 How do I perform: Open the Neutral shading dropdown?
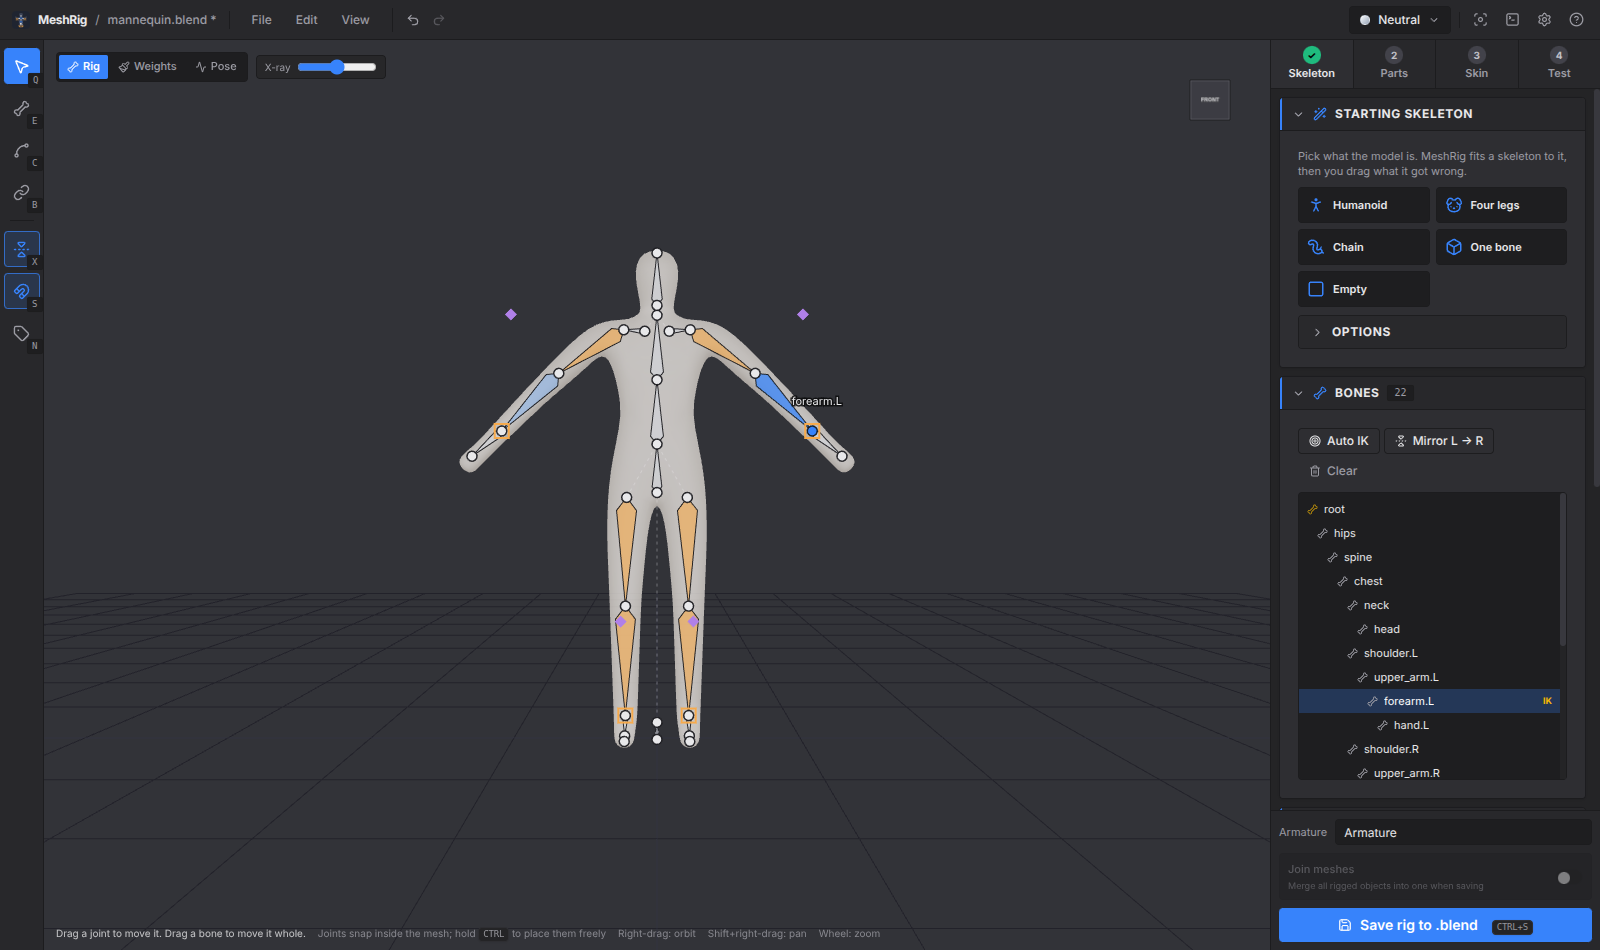pyautogui.click(x=1400, y=20)
